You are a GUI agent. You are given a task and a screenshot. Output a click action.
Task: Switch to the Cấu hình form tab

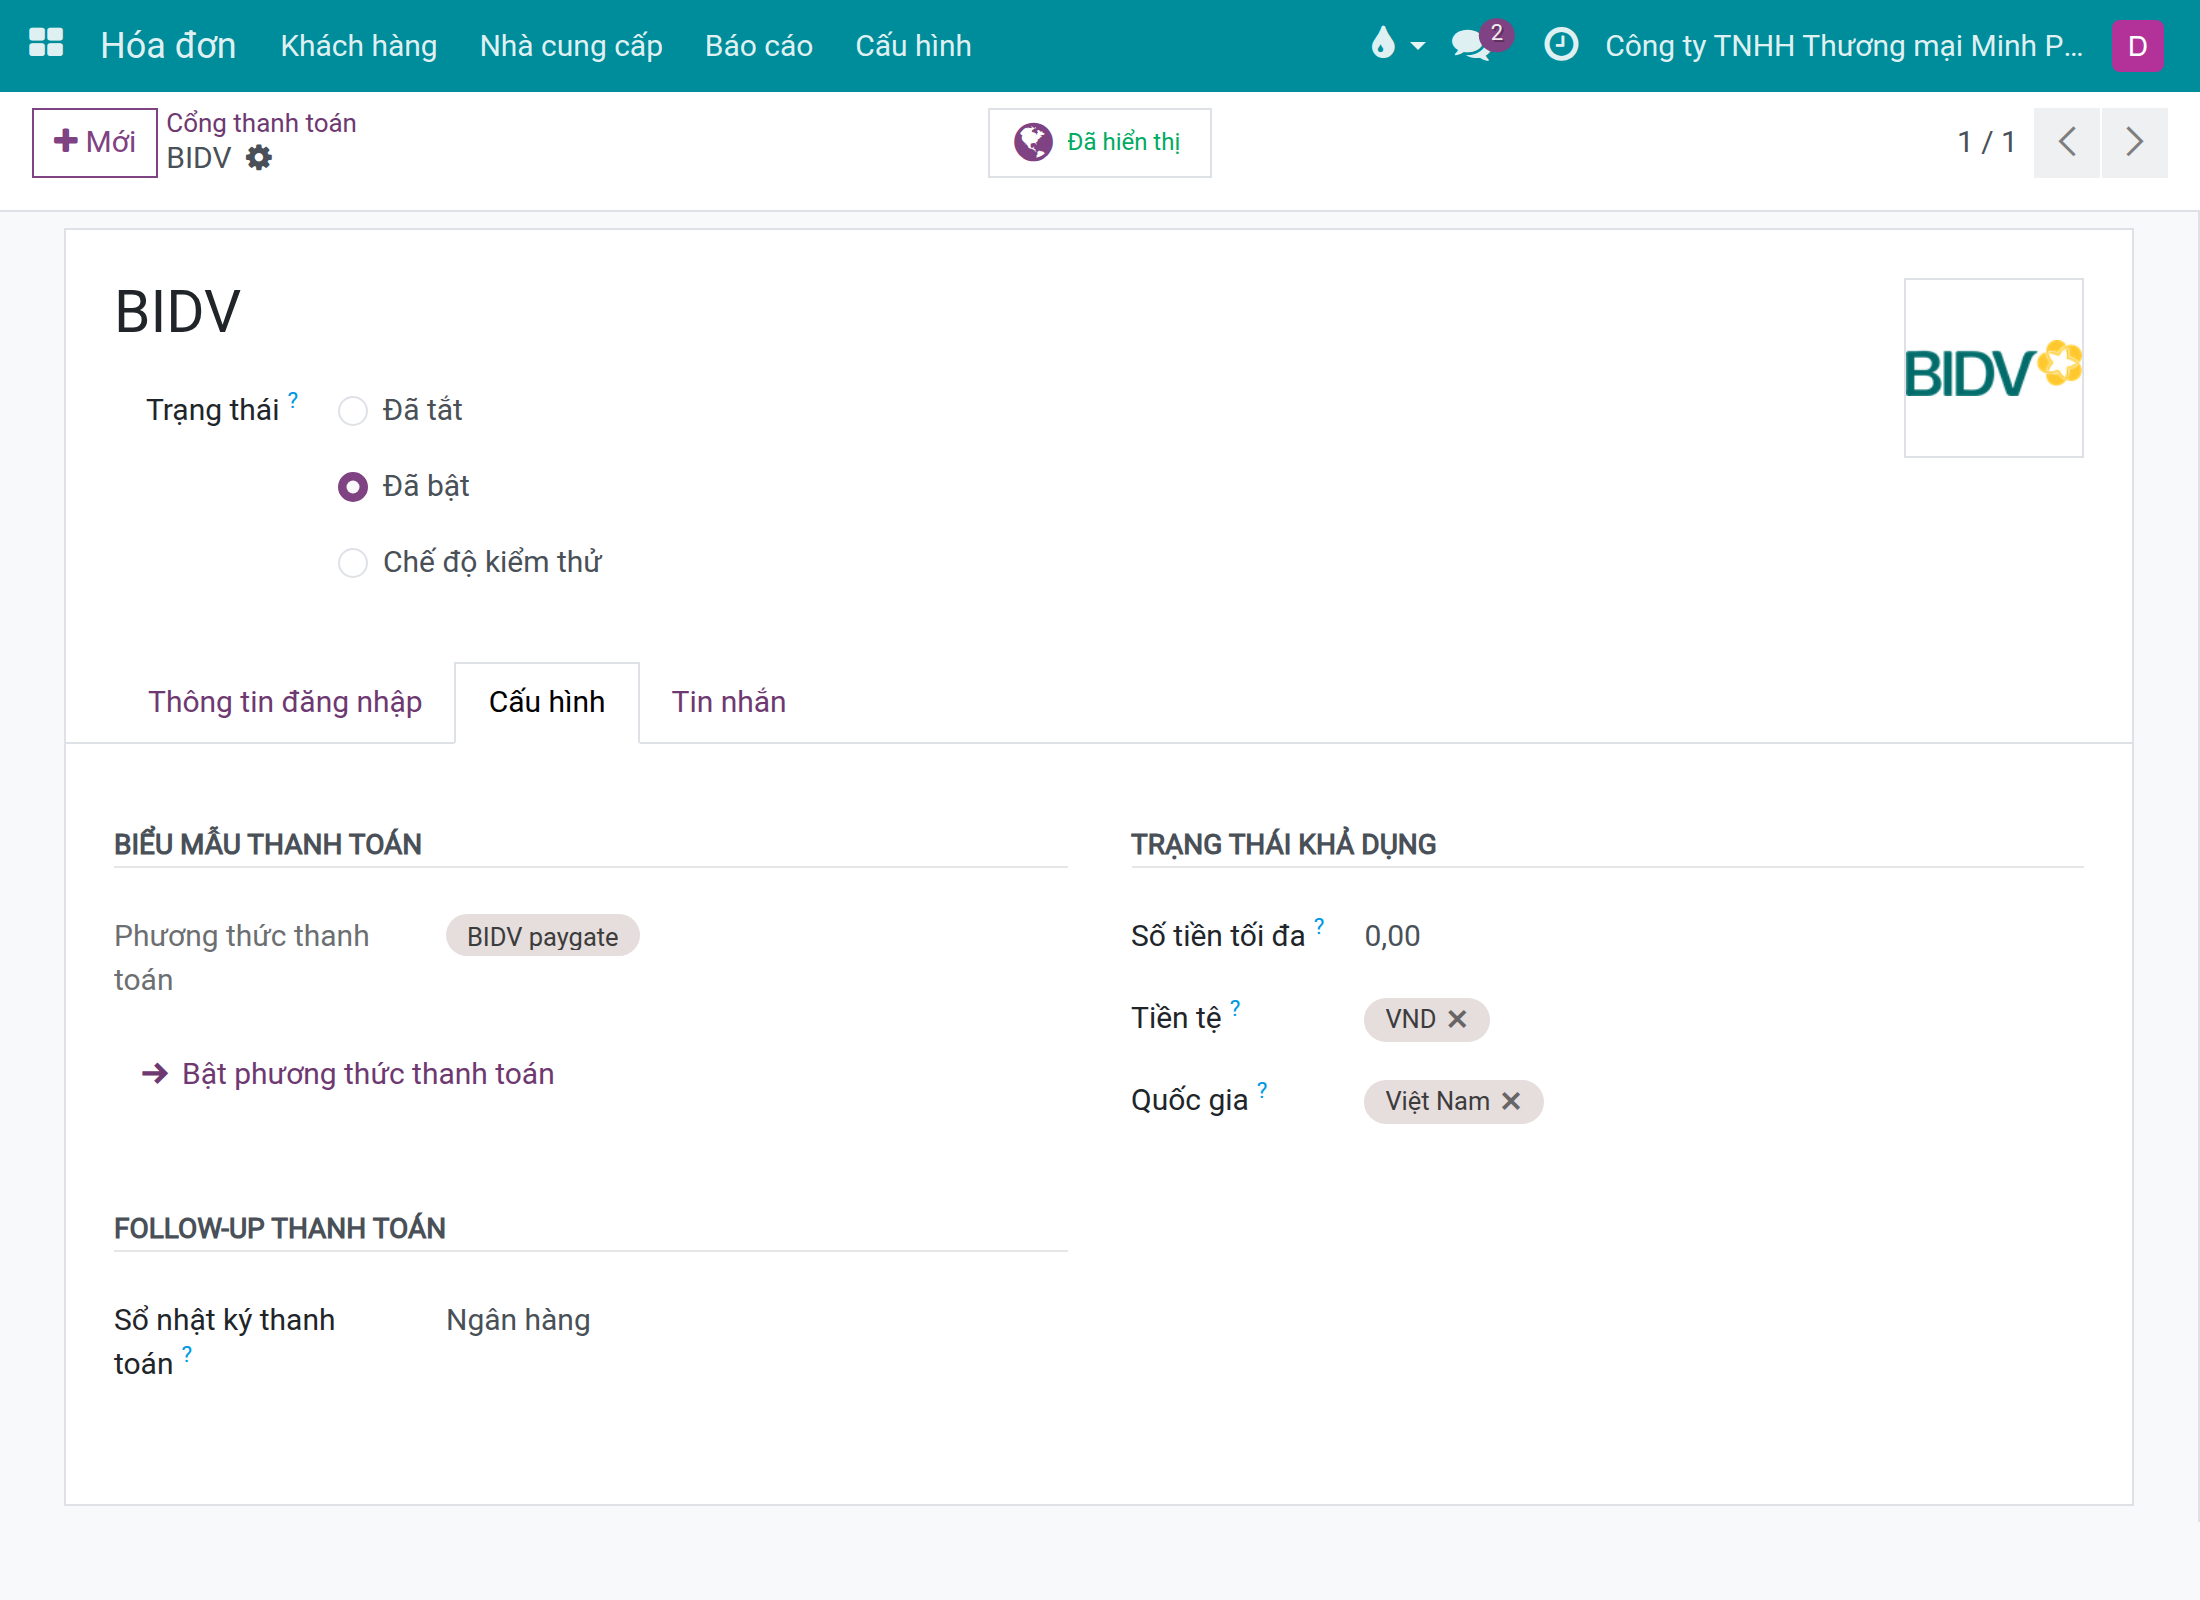547,702
